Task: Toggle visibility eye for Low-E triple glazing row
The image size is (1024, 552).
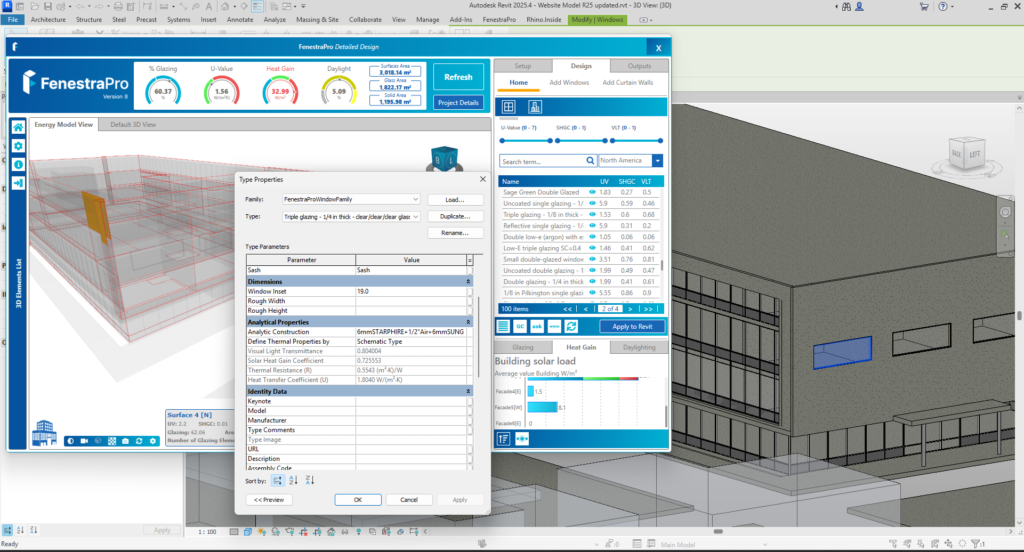Action: pyautogui.click(x=592, y=248)
